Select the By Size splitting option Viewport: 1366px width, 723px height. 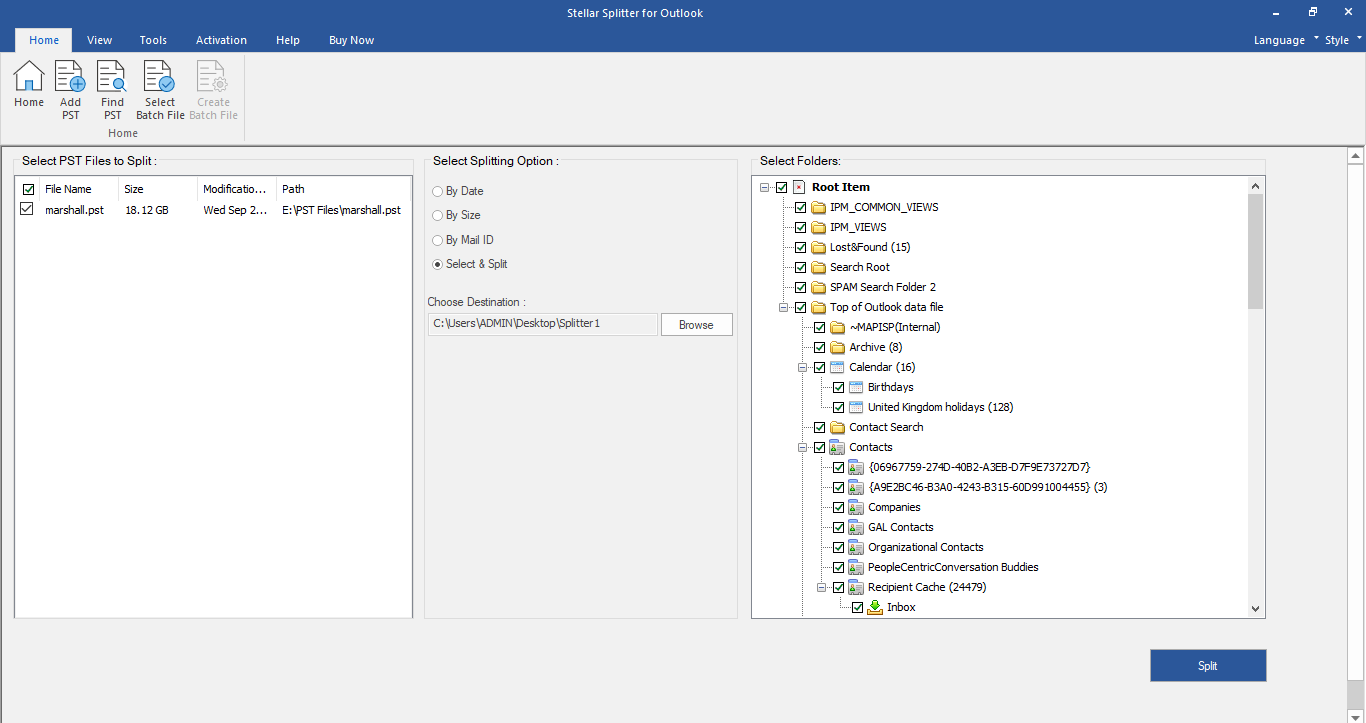coord(437,215)
